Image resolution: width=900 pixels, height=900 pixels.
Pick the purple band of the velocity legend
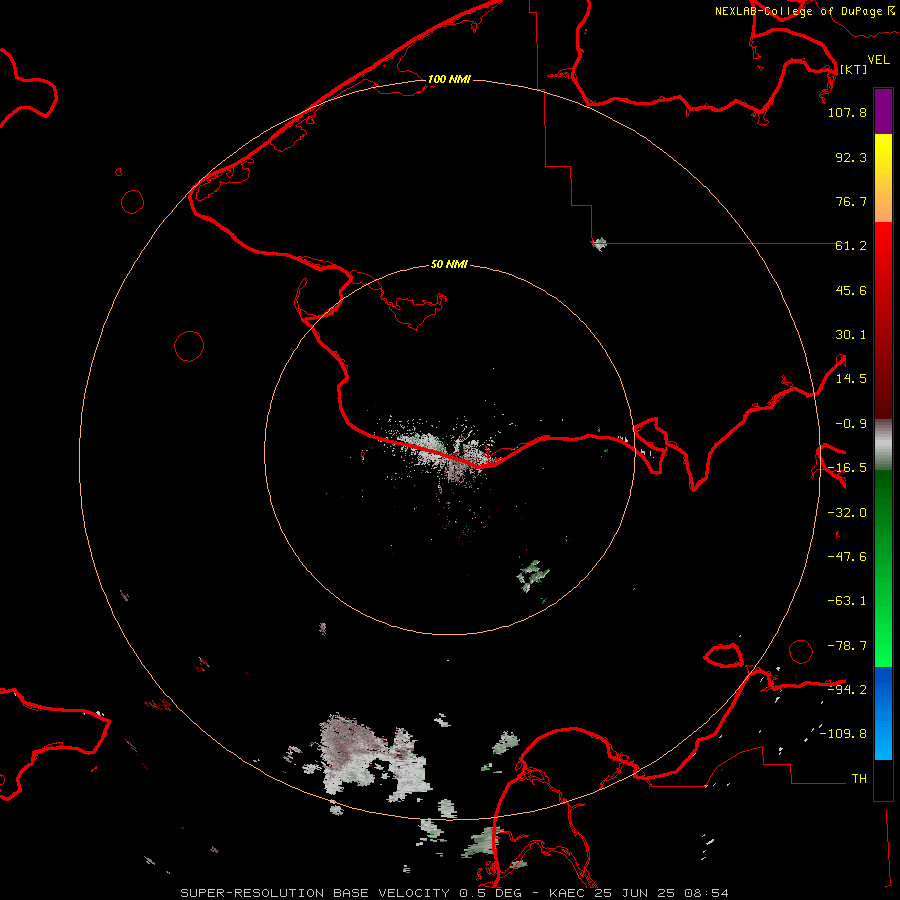click(x=883, y=112)
